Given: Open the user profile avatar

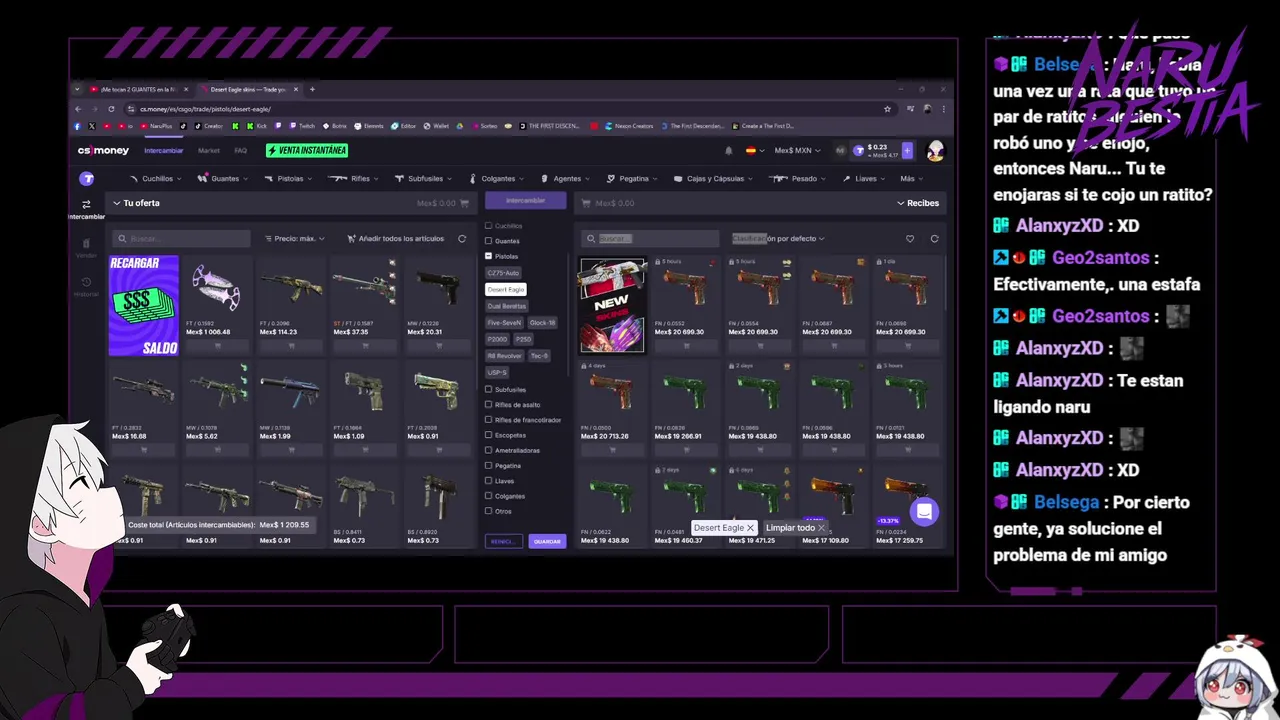Looking at the screenshot, I should 935,151.
